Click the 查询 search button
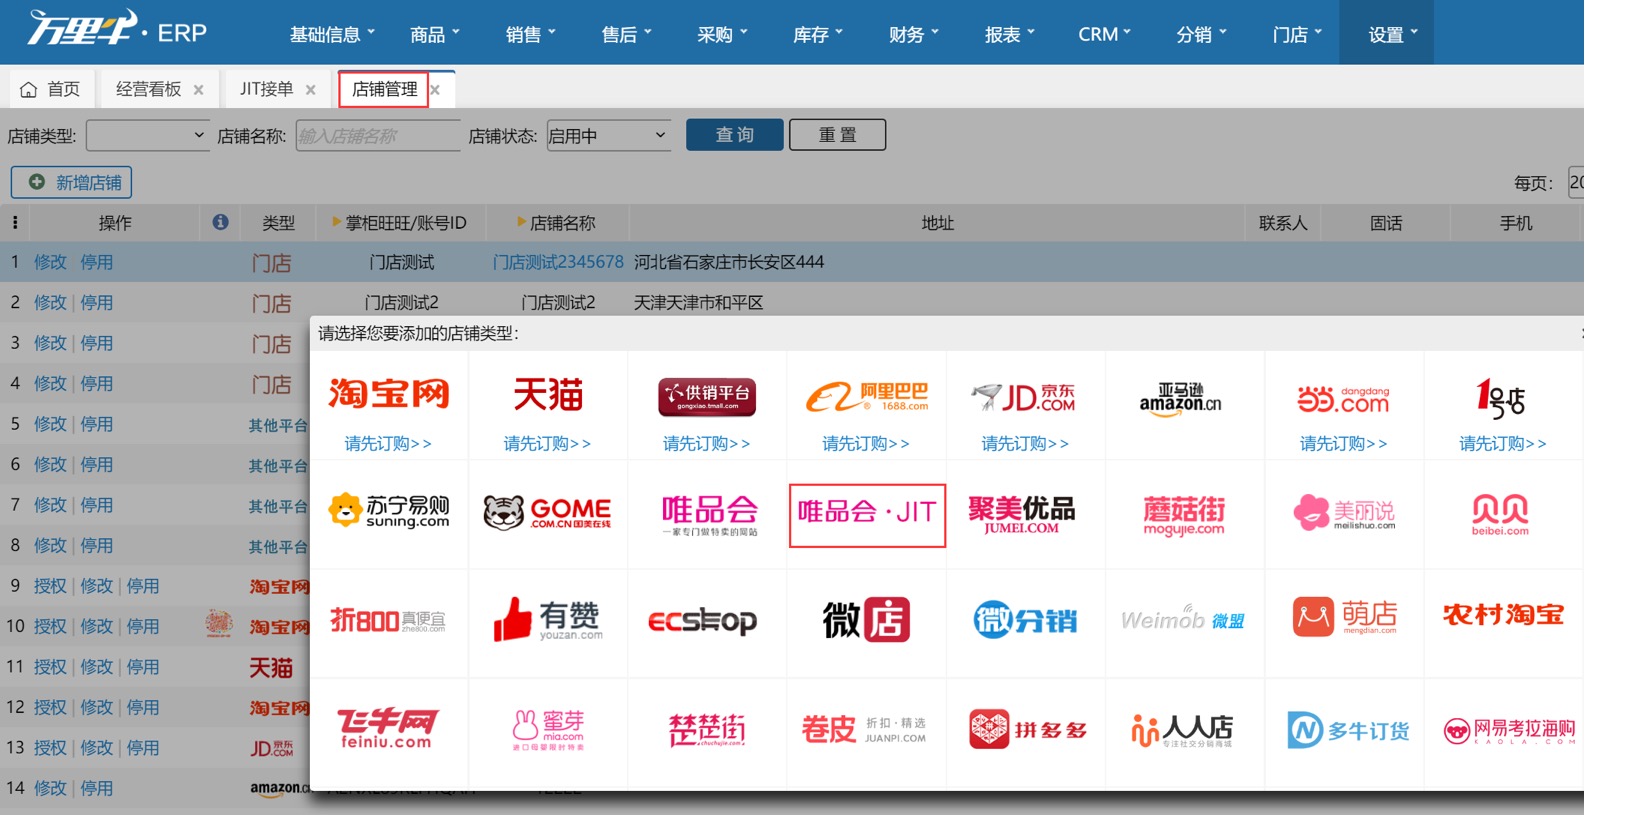The height and width of the screenshot is (815, 1629). 735,135
